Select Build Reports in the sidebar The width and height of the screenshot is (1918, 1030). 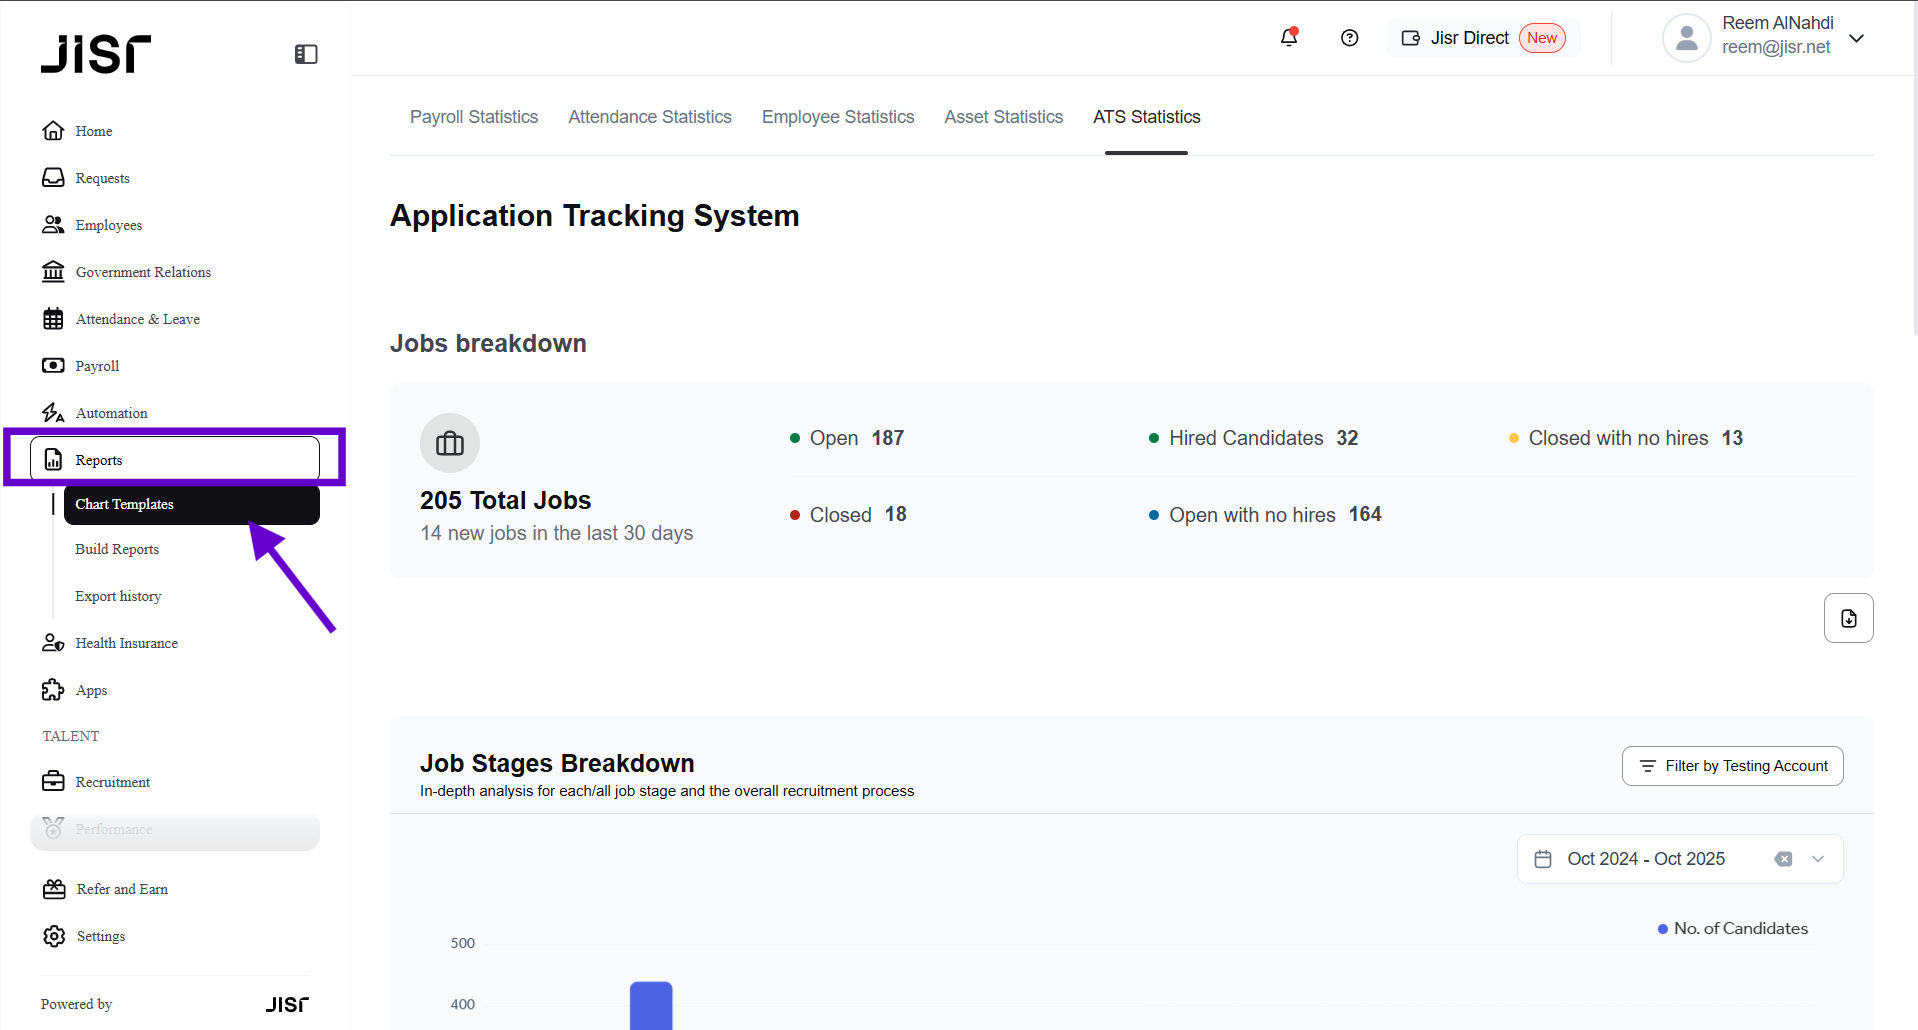point(117,549)
